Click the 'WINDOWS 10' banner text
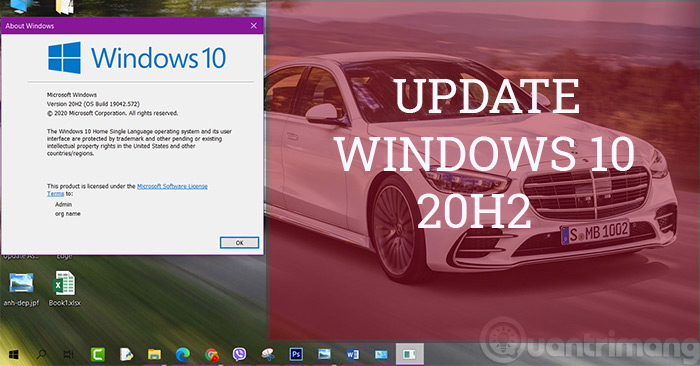Image resolution: width=700 pixels, height=366 pixels. pos(485,154)
